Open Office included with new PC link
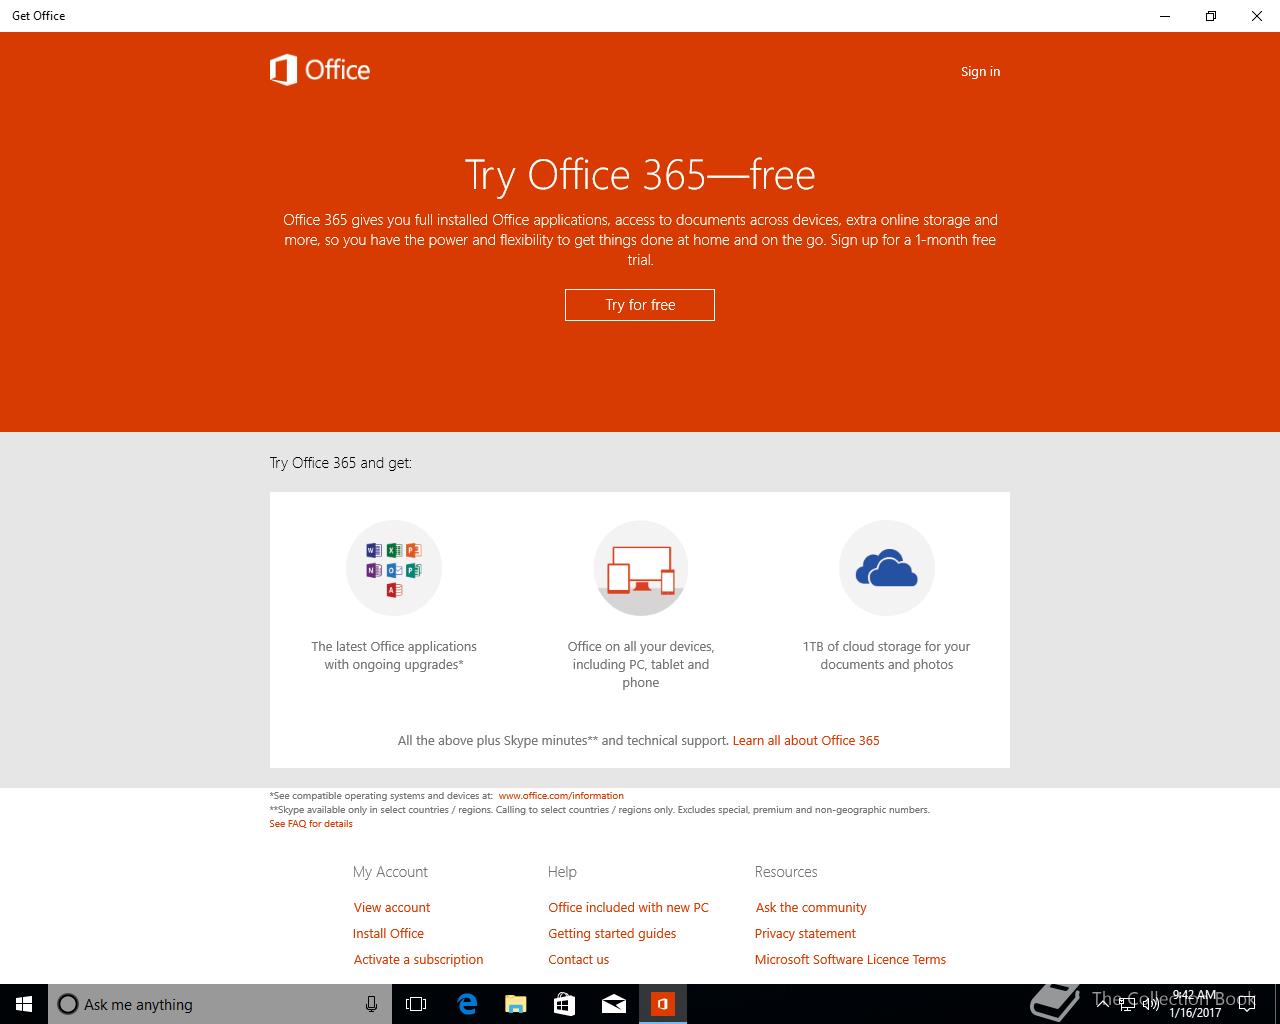This screenshot has width=1280, height=1024. coord(628,907)
